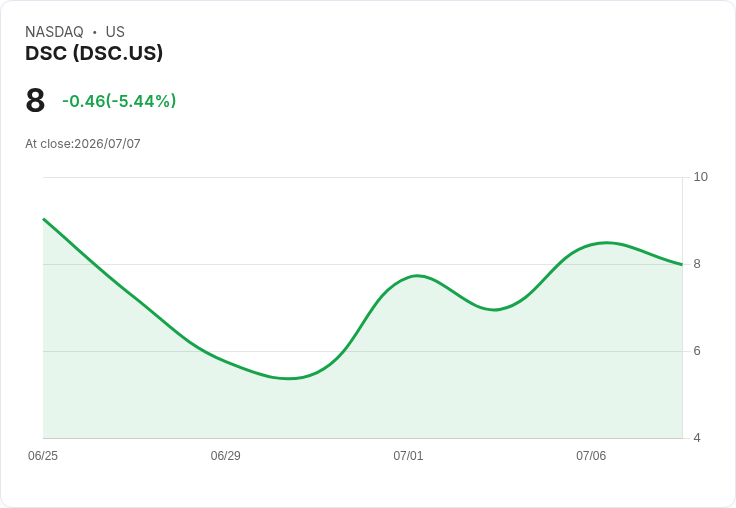
Task: Click the 10 y-axis price label
Action: (700, 177)
